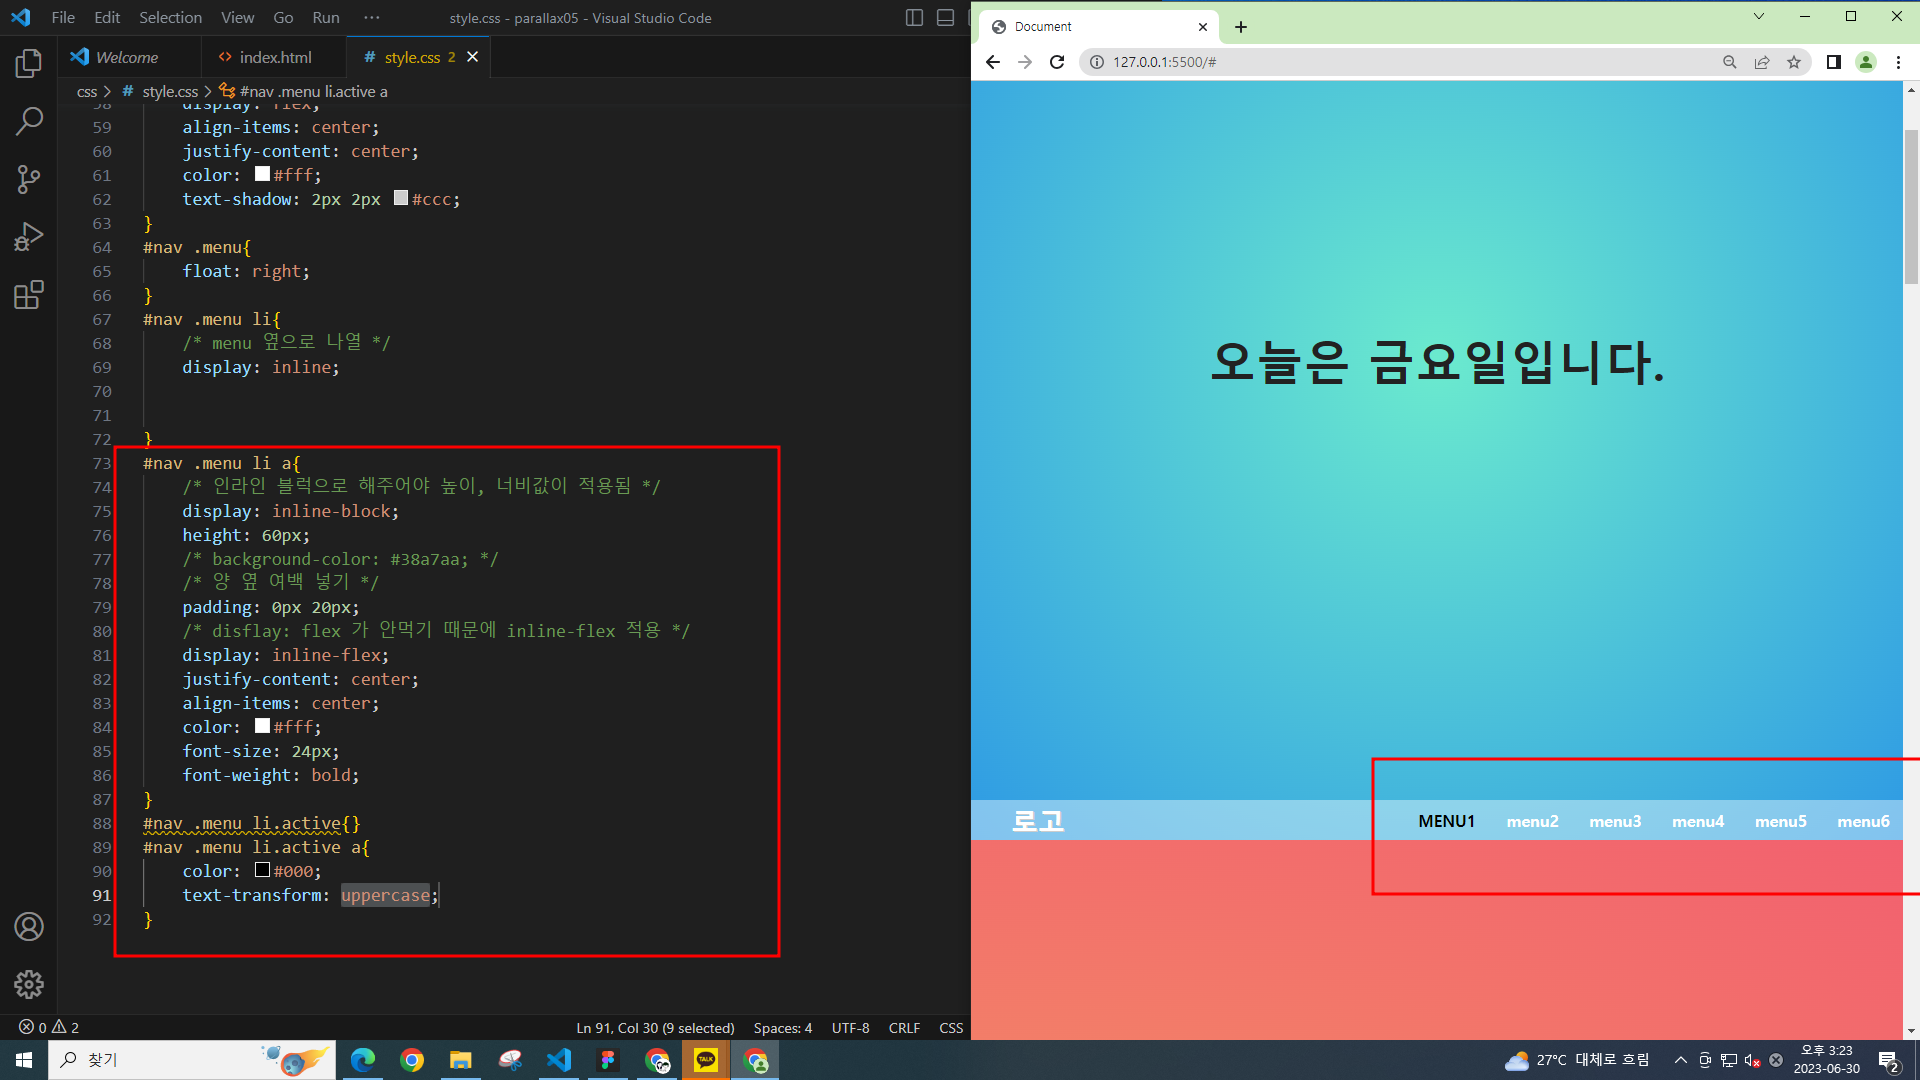This screenshot has height=1080, width=1920.
Task: Bookmark this page with star icon
Action: 1794,62
